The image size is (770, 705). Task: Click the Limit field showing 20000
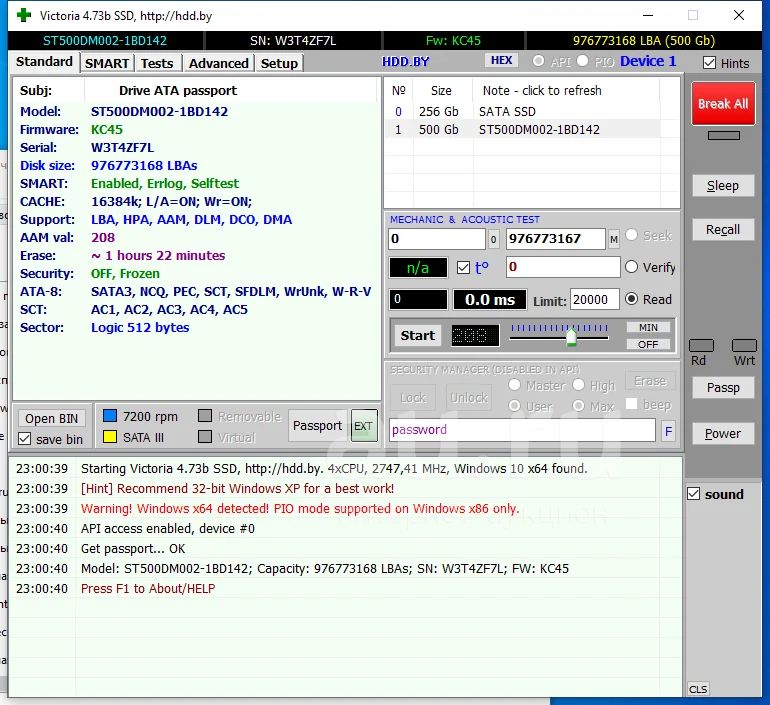[594, 299]
